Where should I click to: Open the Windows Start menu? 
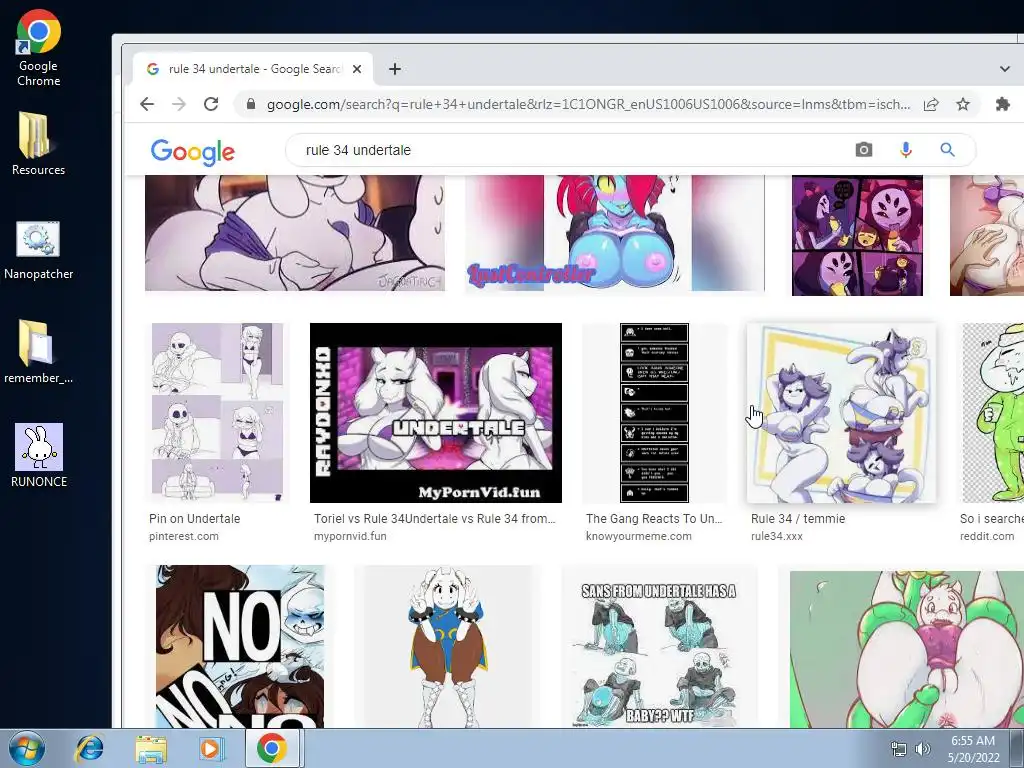coord(27,748)
